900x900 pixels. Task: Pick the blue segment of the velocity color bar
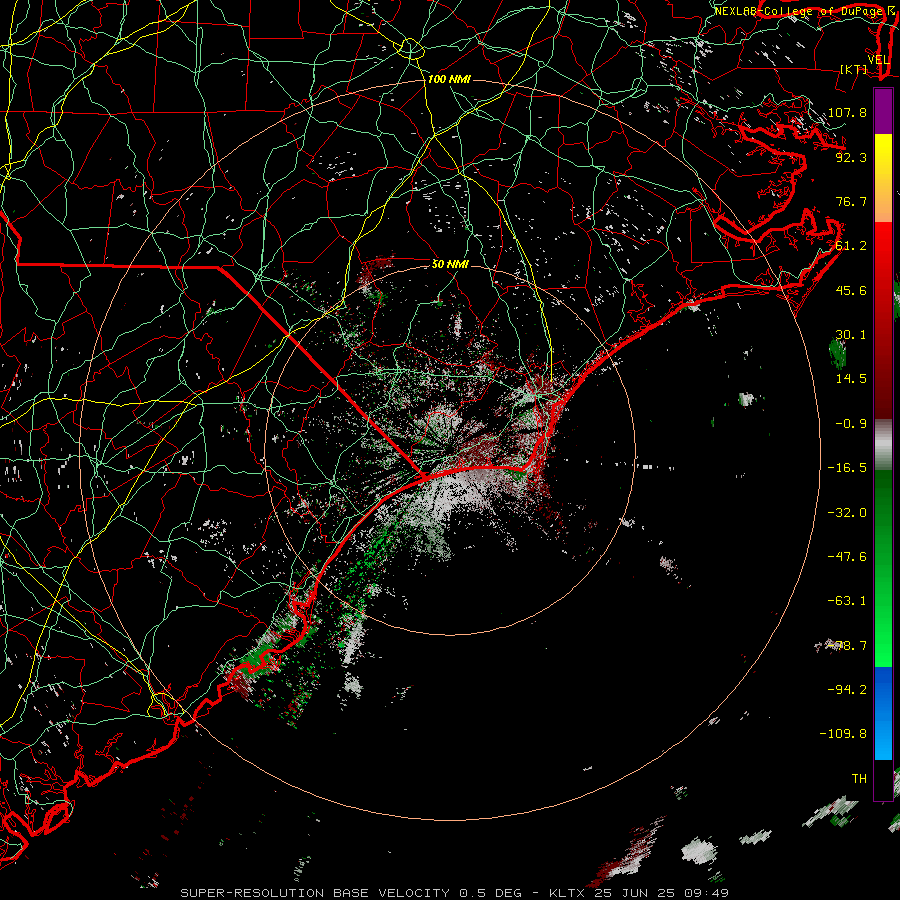point(883,713)
